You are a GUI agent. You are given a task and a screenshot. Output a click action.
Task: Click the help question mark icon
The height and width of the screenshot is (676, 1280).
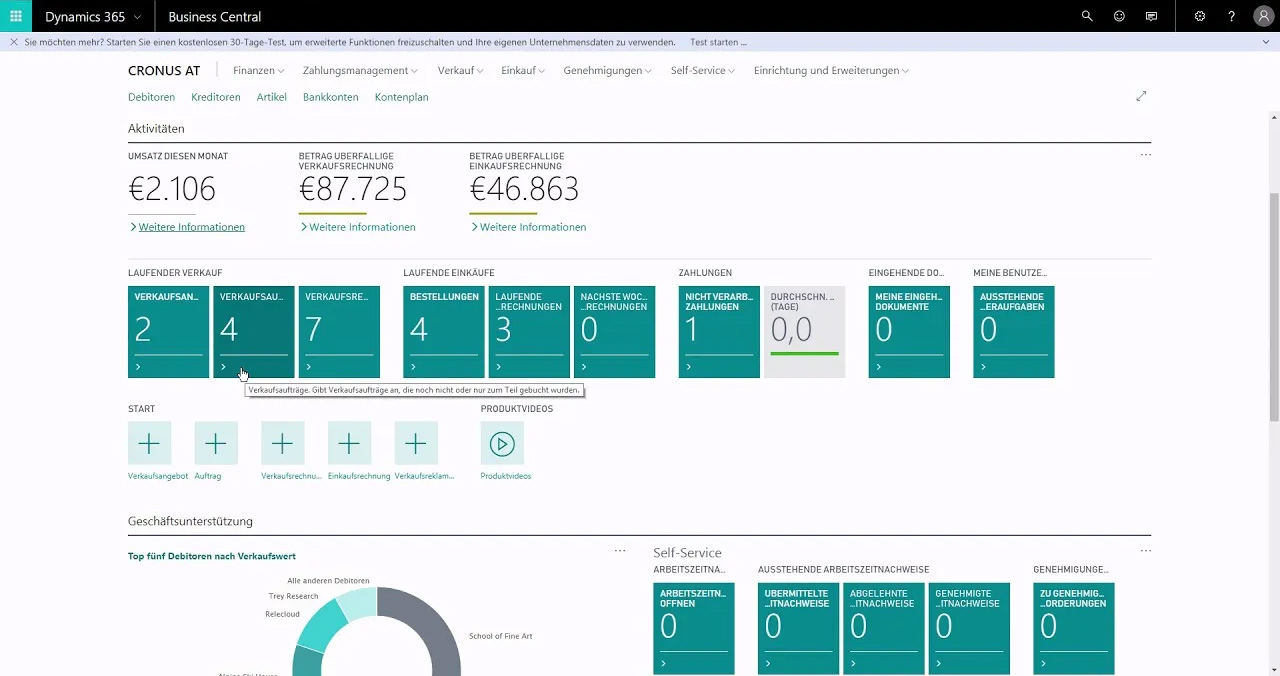[1232, 16]
